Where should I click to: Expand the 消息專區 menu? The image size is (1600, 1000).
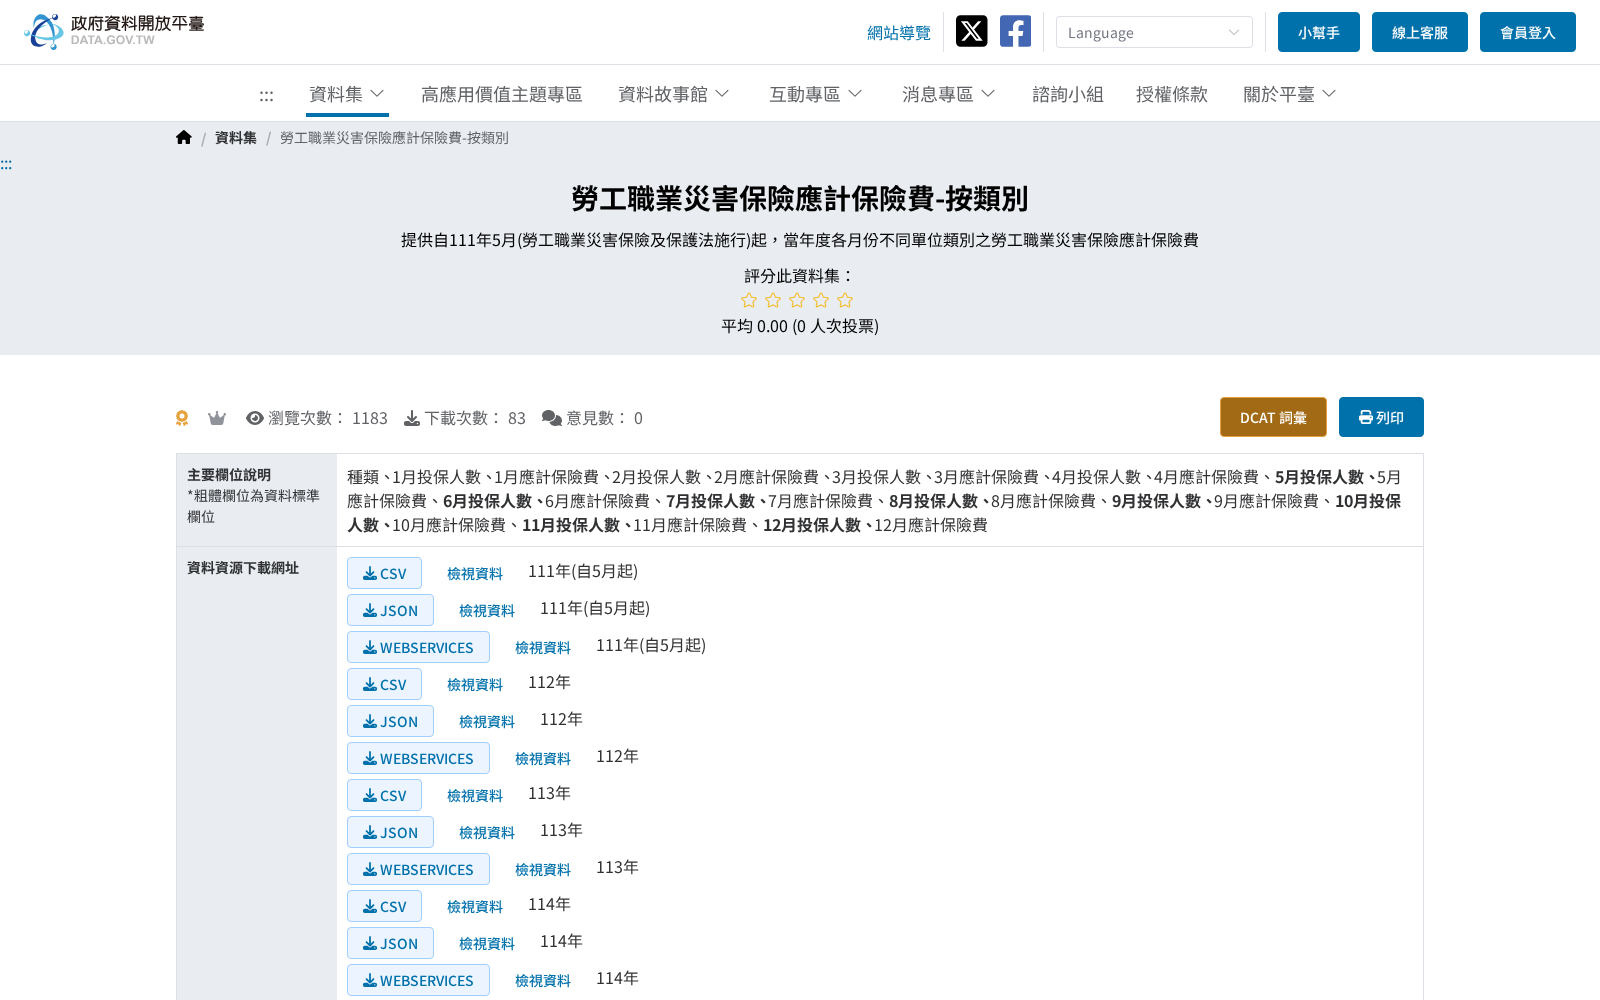(949, 94)
